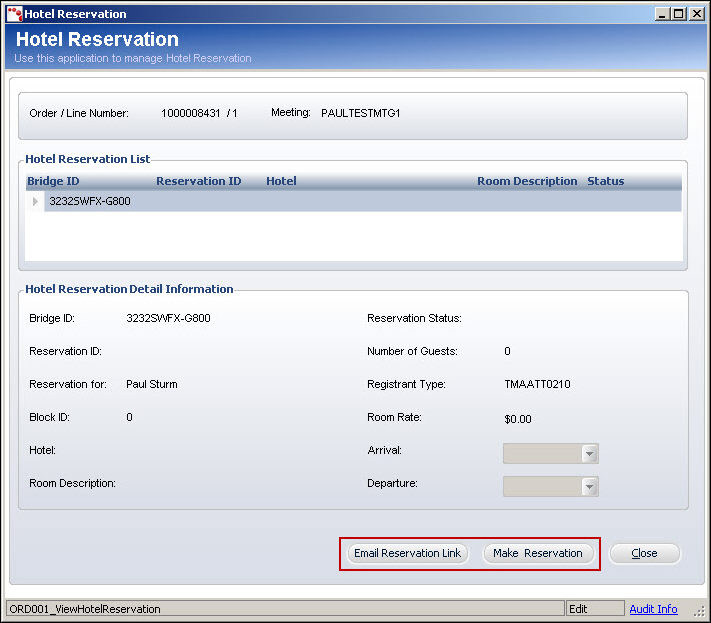Viewport: 711px width, 623px height.
Task: Click ORD001_ViewHotelReservation in status bar
Action: pyautogui.click(x=85, y=609)
